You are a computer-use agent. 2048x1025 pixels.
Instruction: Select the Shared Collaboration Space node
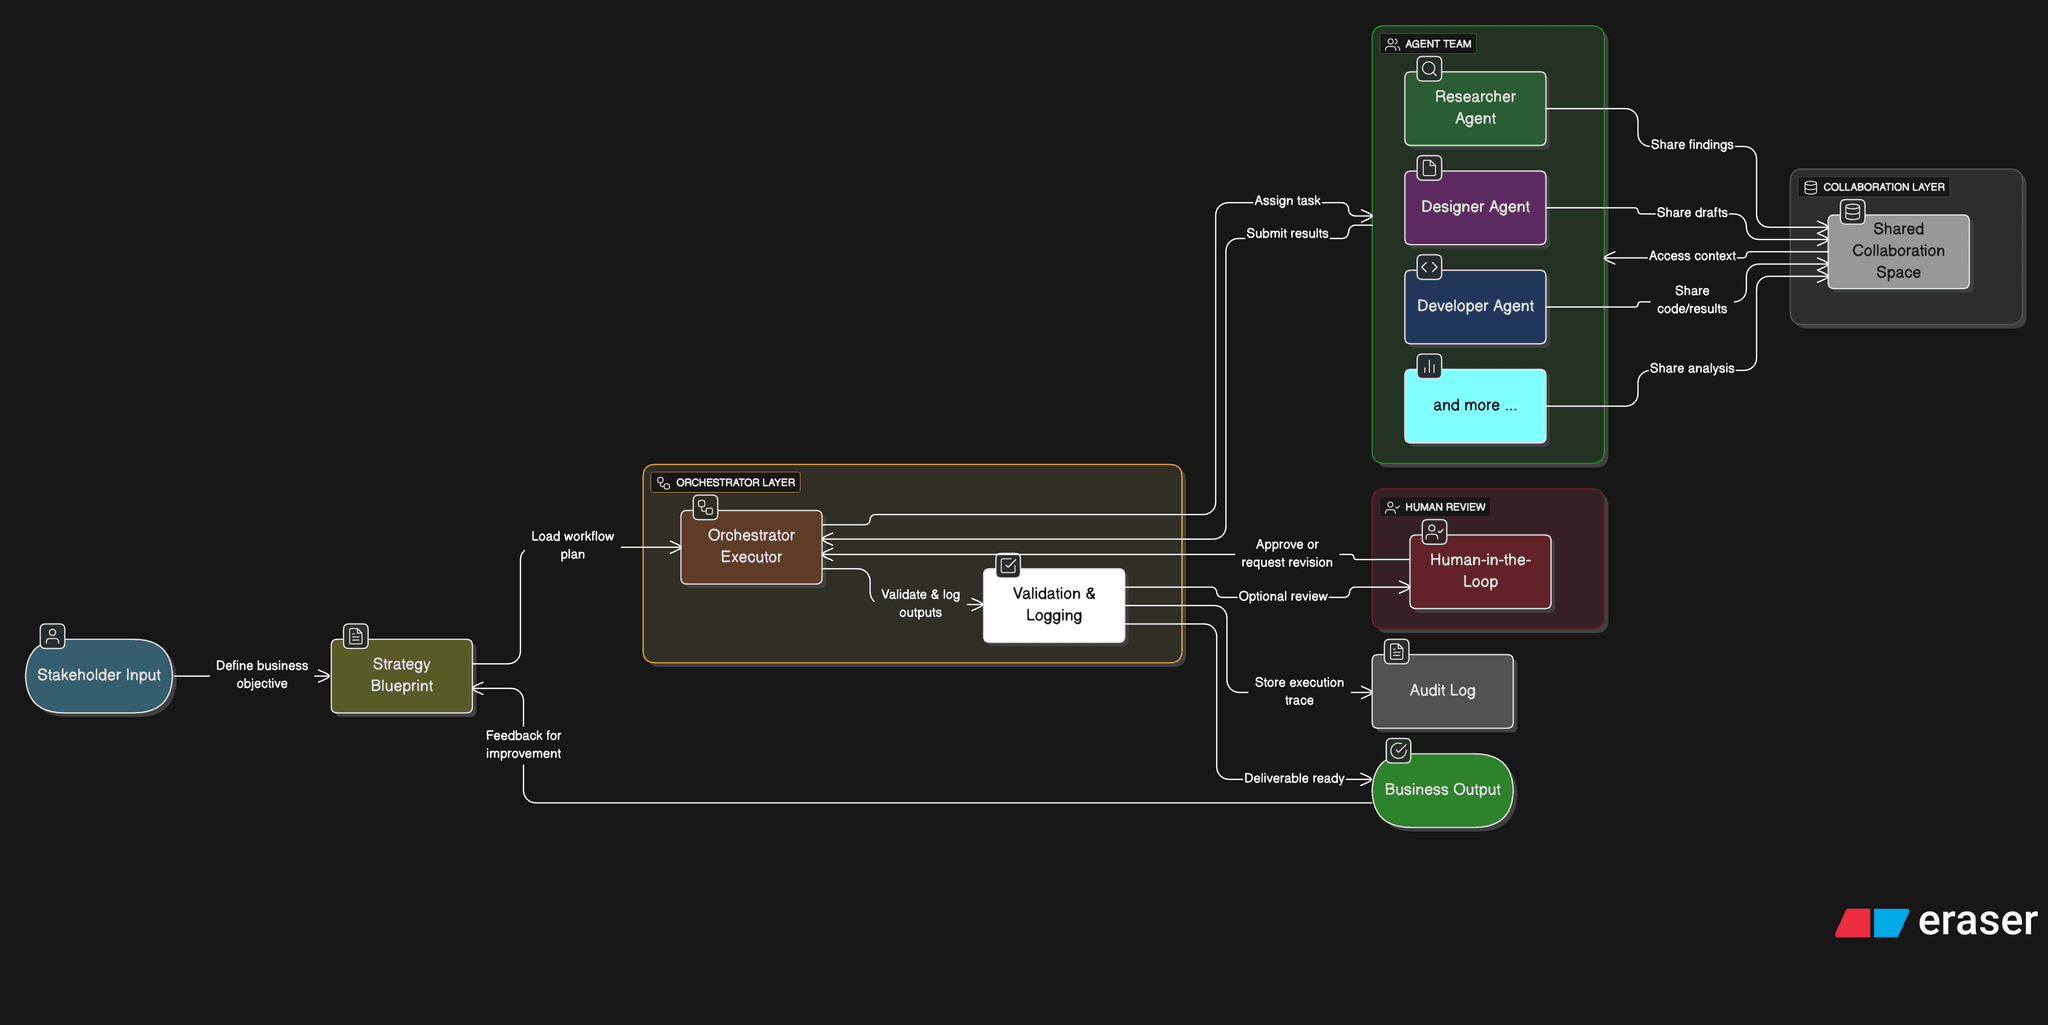pyautogui.click(x=1898, y=251)
